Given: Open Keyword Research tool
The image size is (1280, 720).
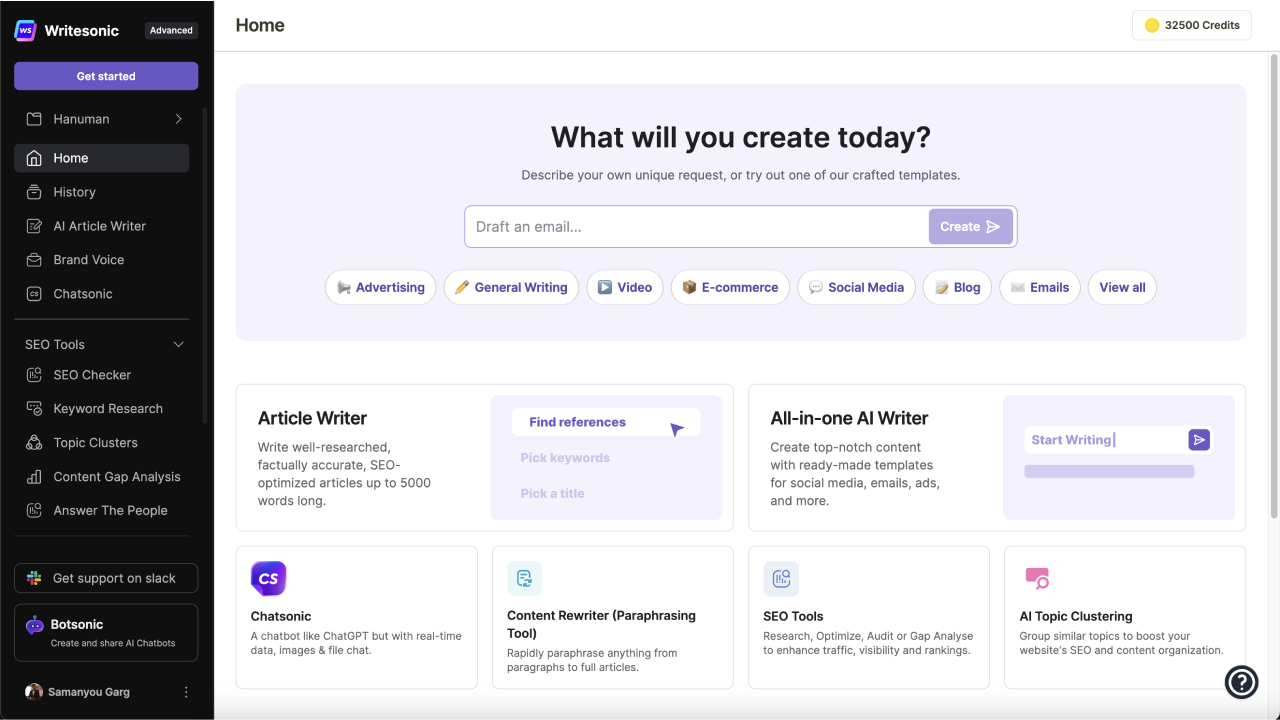Looking at the screenshot, I should pos(101,409).
